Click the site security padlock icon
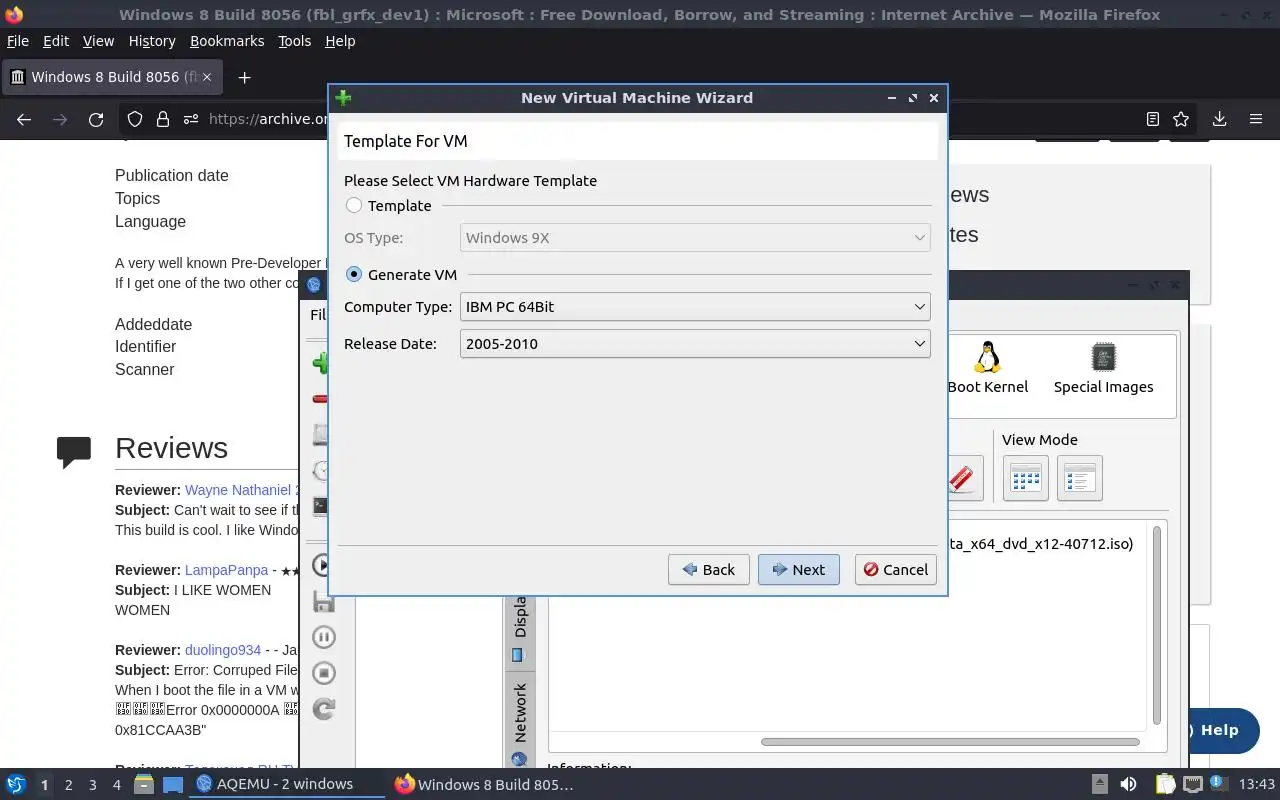Image resolution: width=1280 pixels, height=800 pixels. tap(163, 119)
